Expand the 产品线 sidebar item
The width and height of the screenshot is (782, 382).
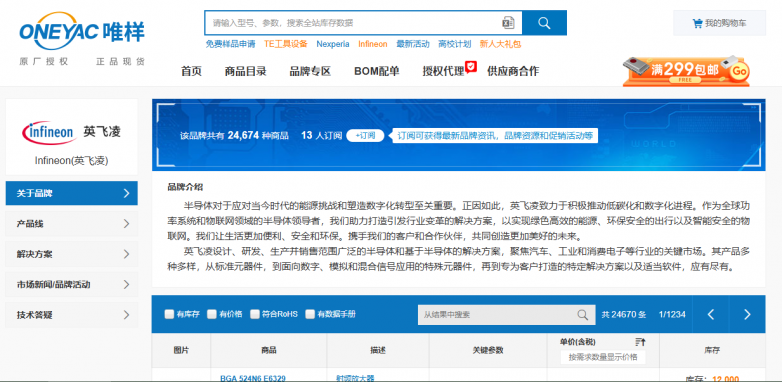coord(72,224)
